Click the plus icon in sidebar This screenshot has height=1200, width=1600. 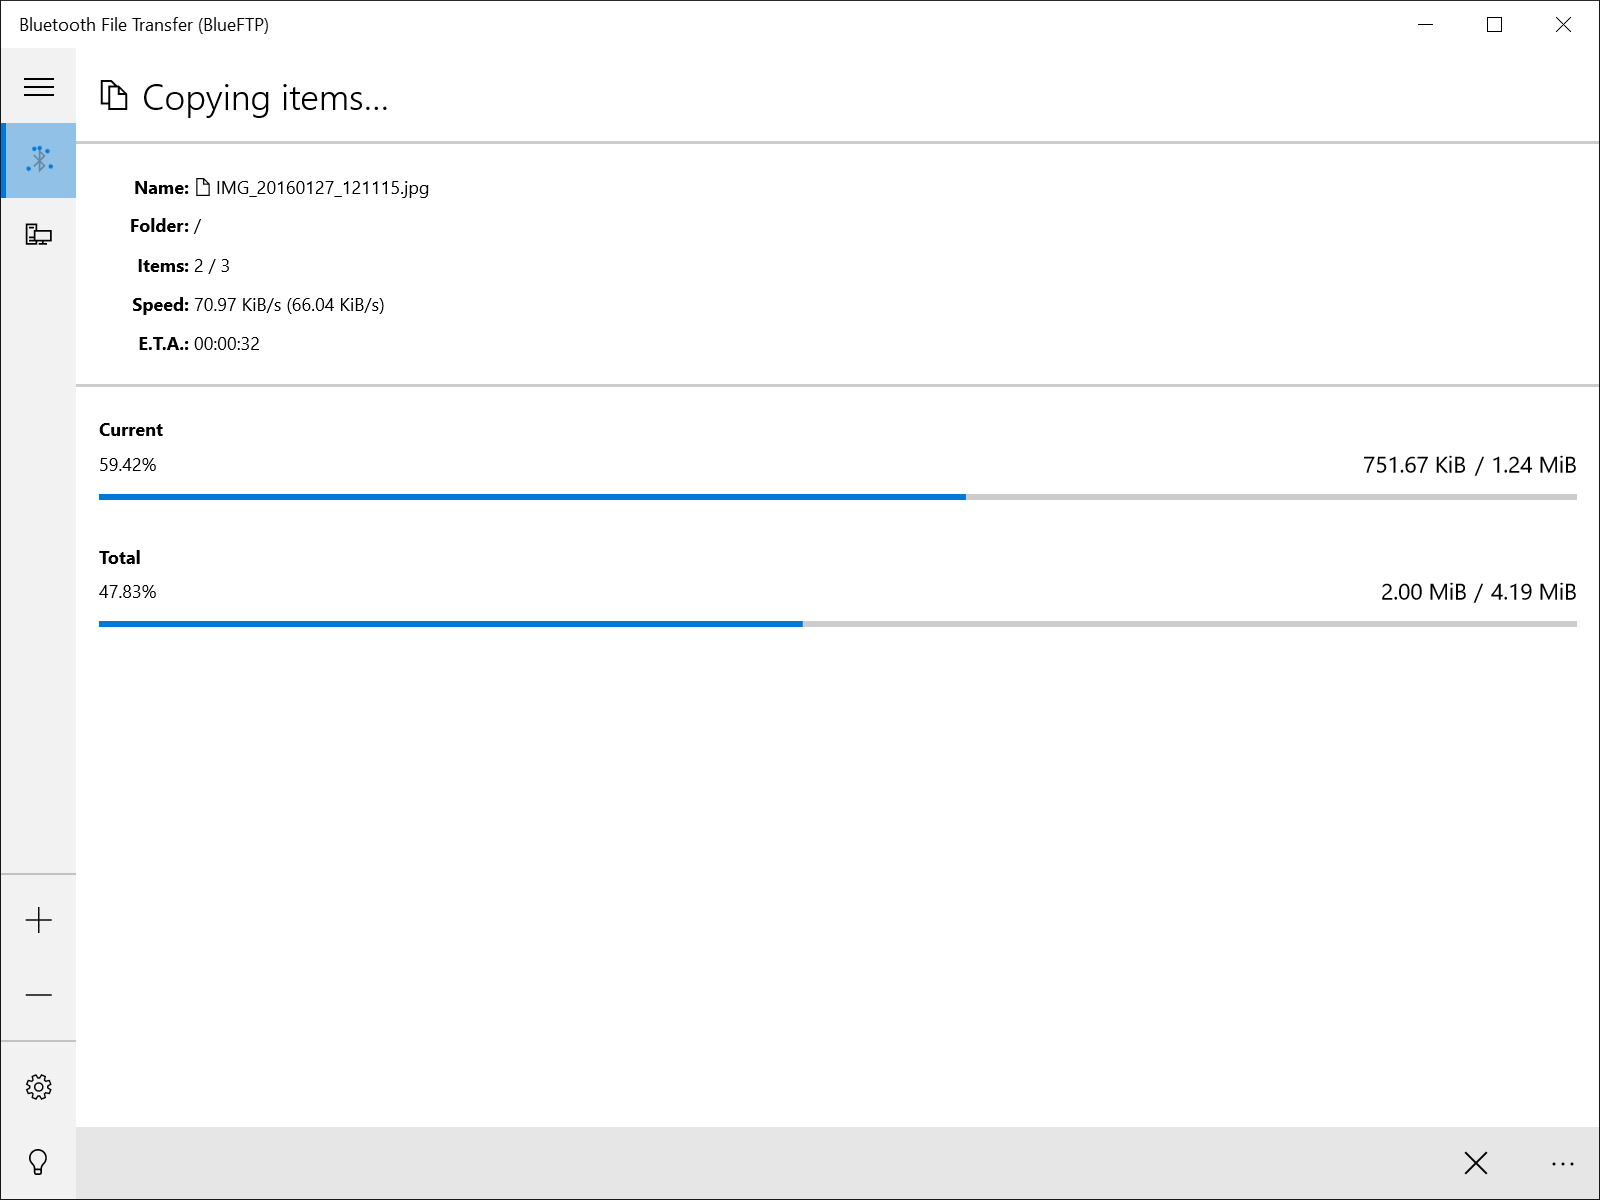coord(39,920)
